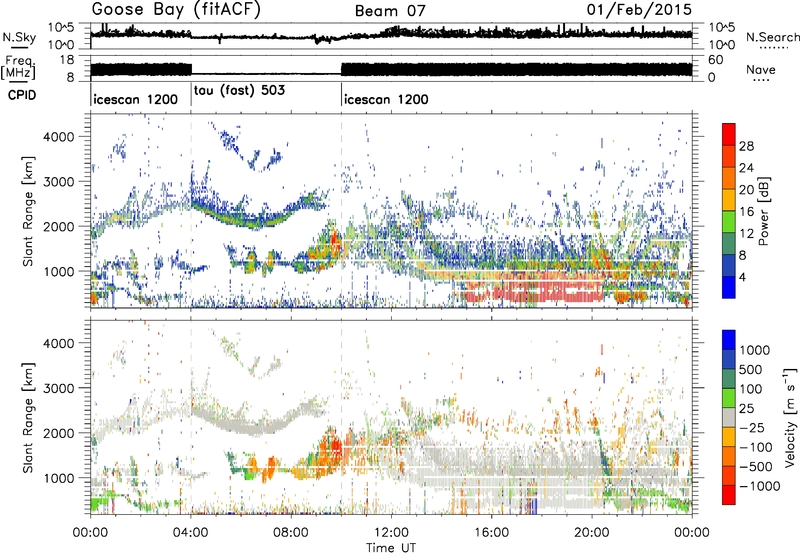Select the 'Nave' legend label
The image size is (800, 554).
tap(761, 69)
